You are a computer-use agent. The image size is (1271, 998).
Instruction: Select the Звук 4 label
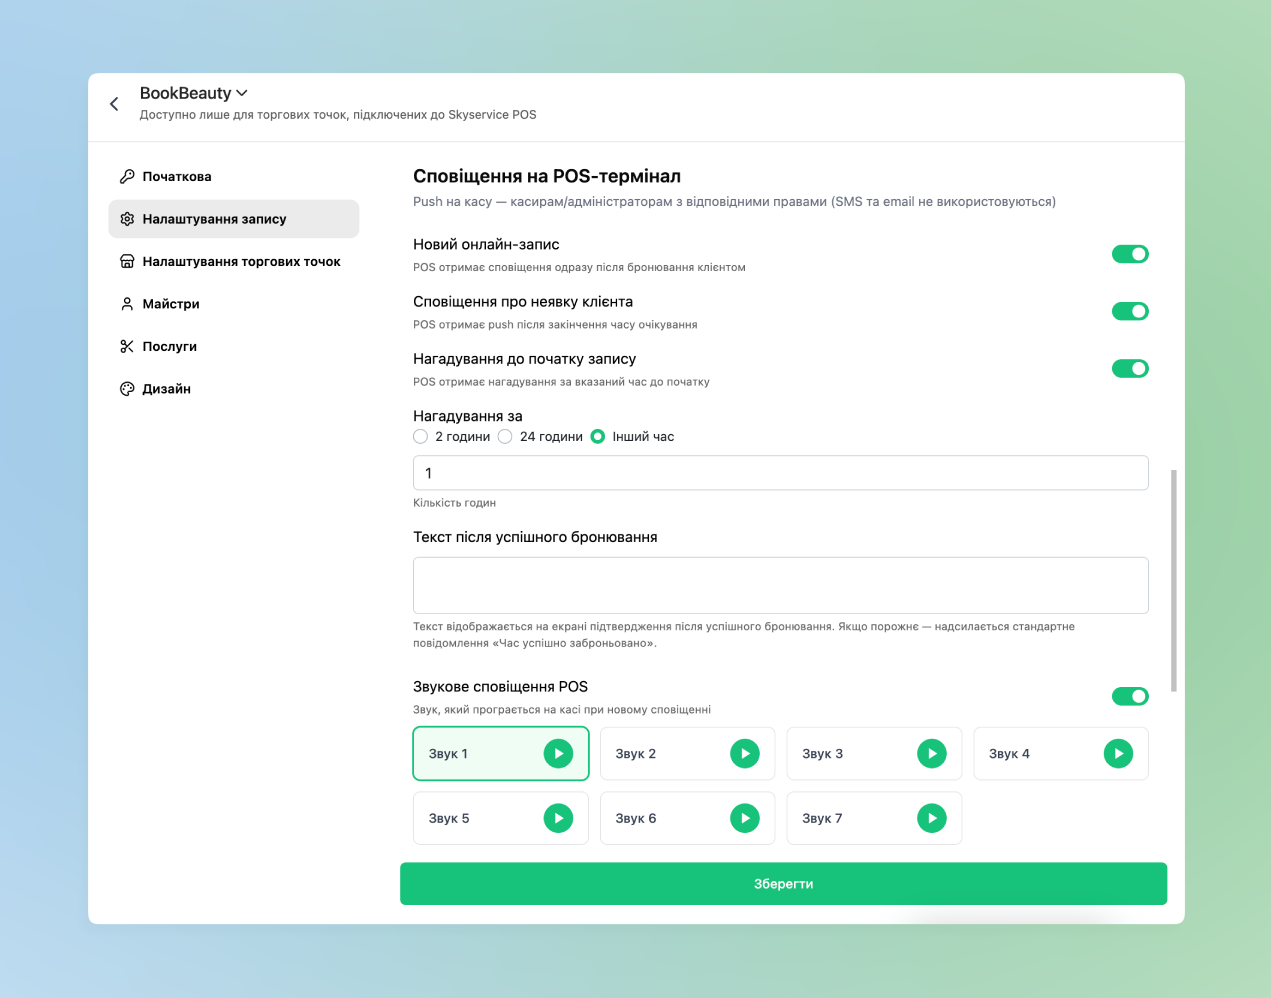[x=1009, y=754]
